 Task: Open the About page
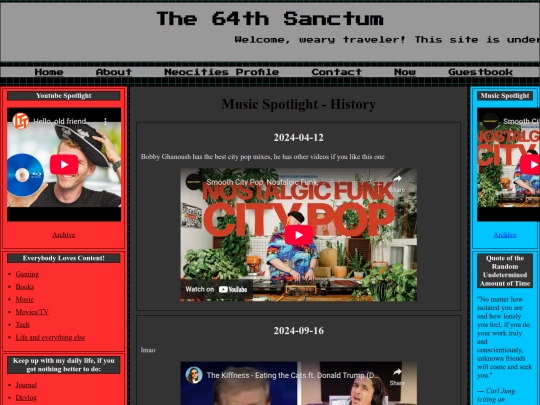click(x=114, y=72)
